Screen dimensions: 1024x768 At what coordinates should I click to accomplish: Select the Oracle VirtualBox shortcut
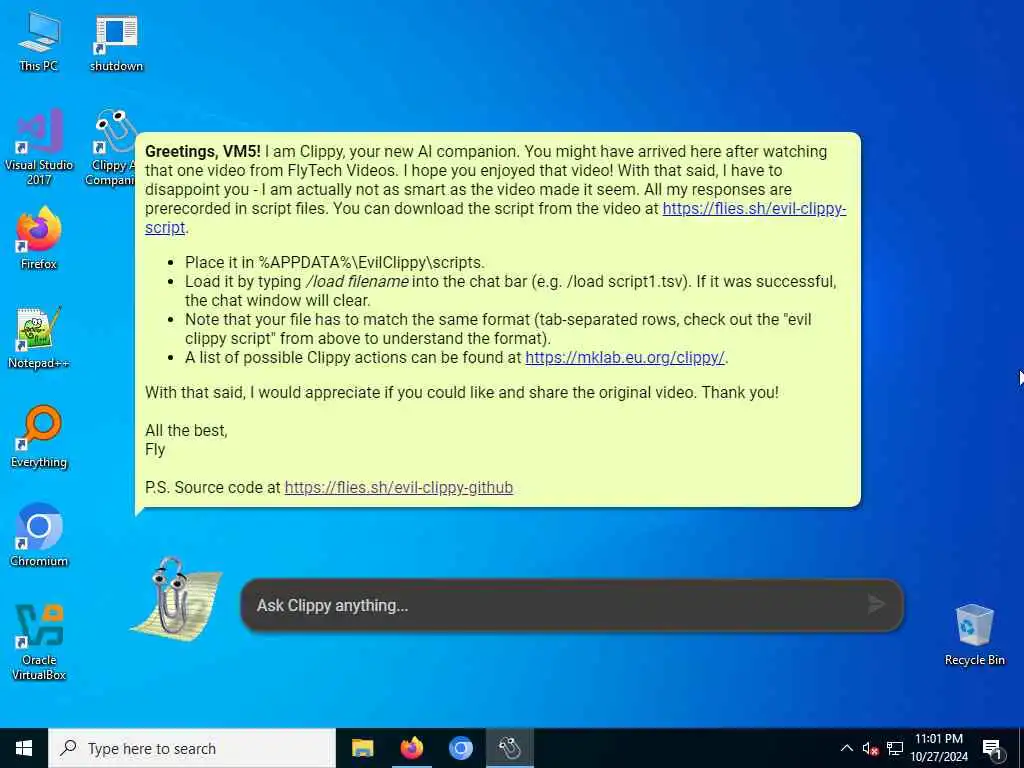tap(39, 642)
